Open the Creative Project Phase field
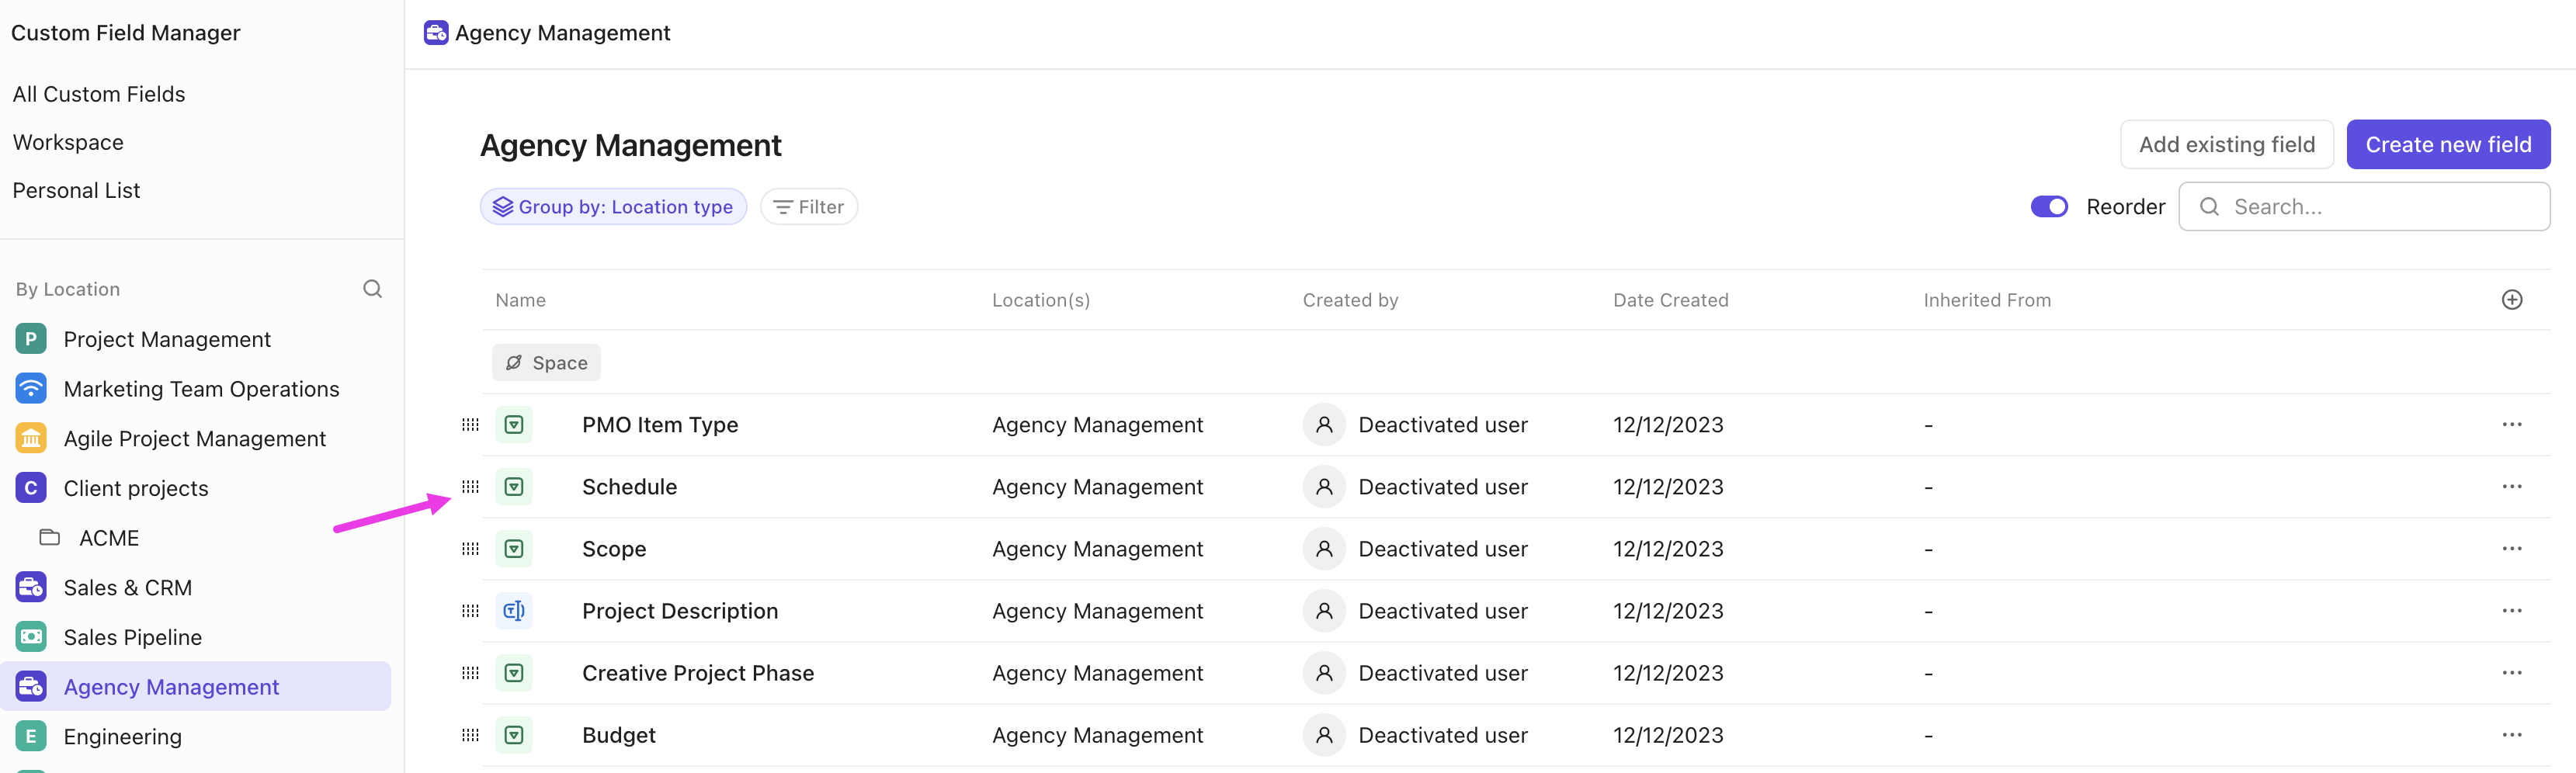This screenshot has height=773, width=2576. click(x=697, y=673)
